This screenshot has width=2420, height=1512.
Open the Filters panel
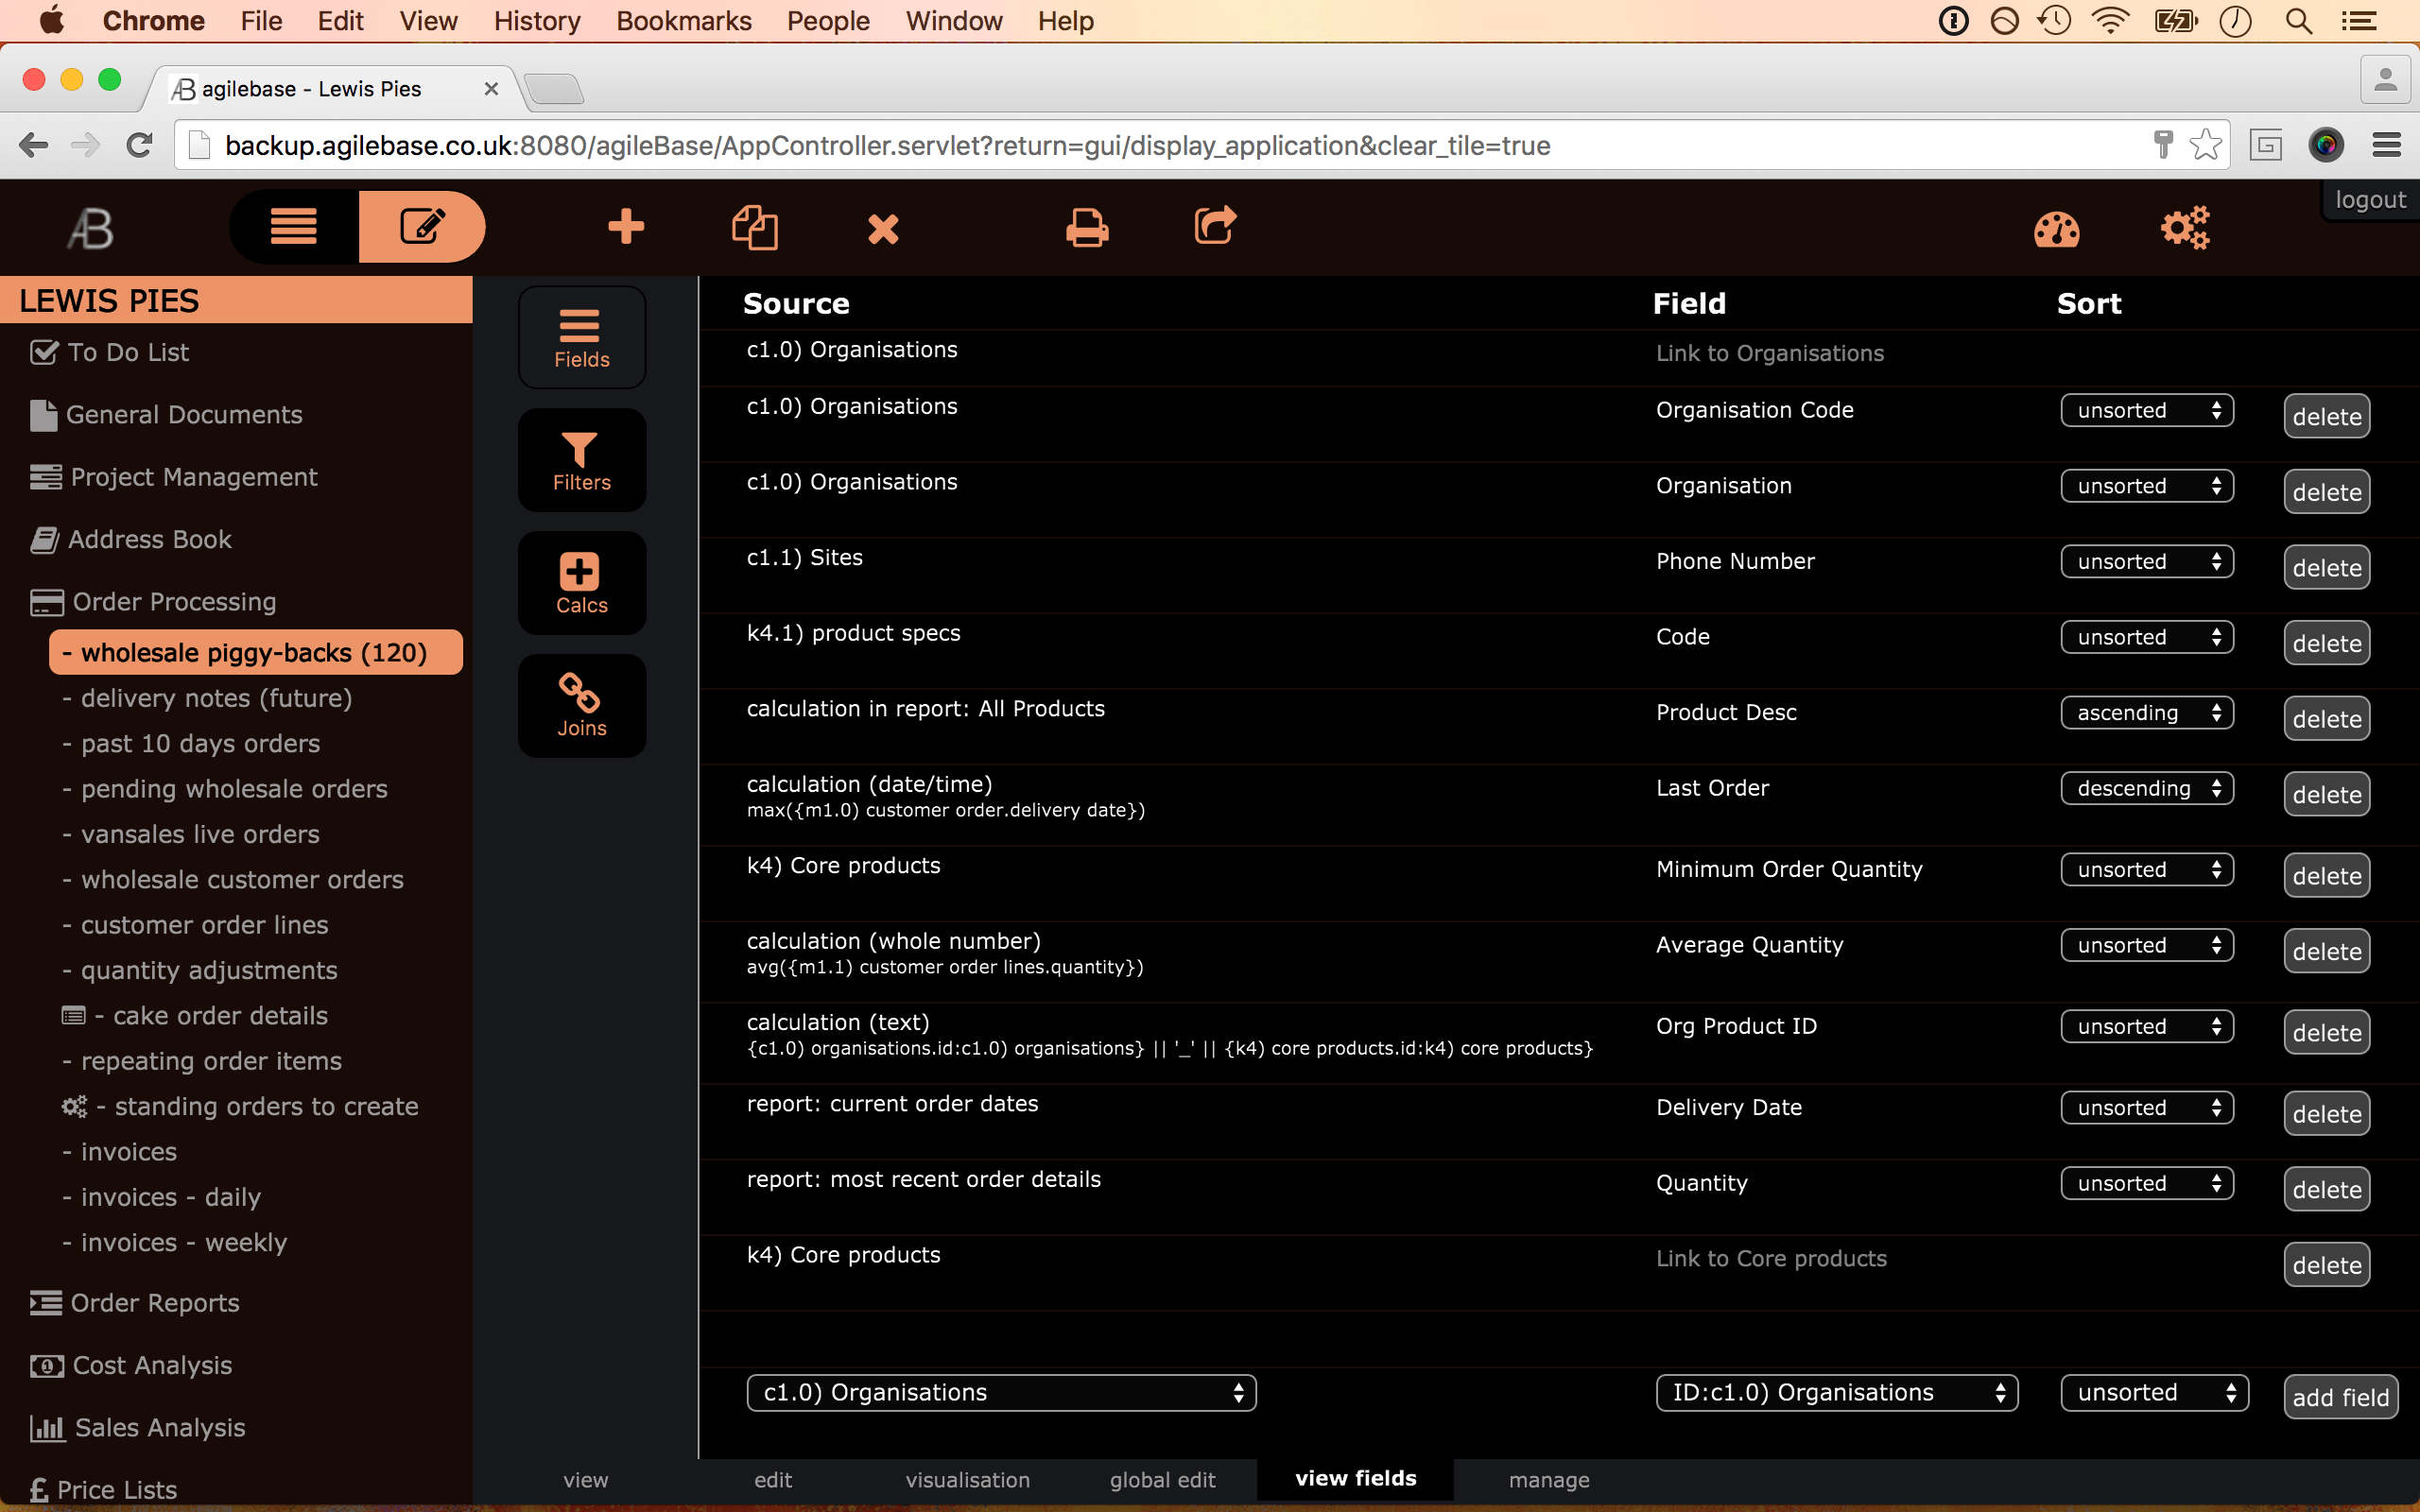coord(581,461)
